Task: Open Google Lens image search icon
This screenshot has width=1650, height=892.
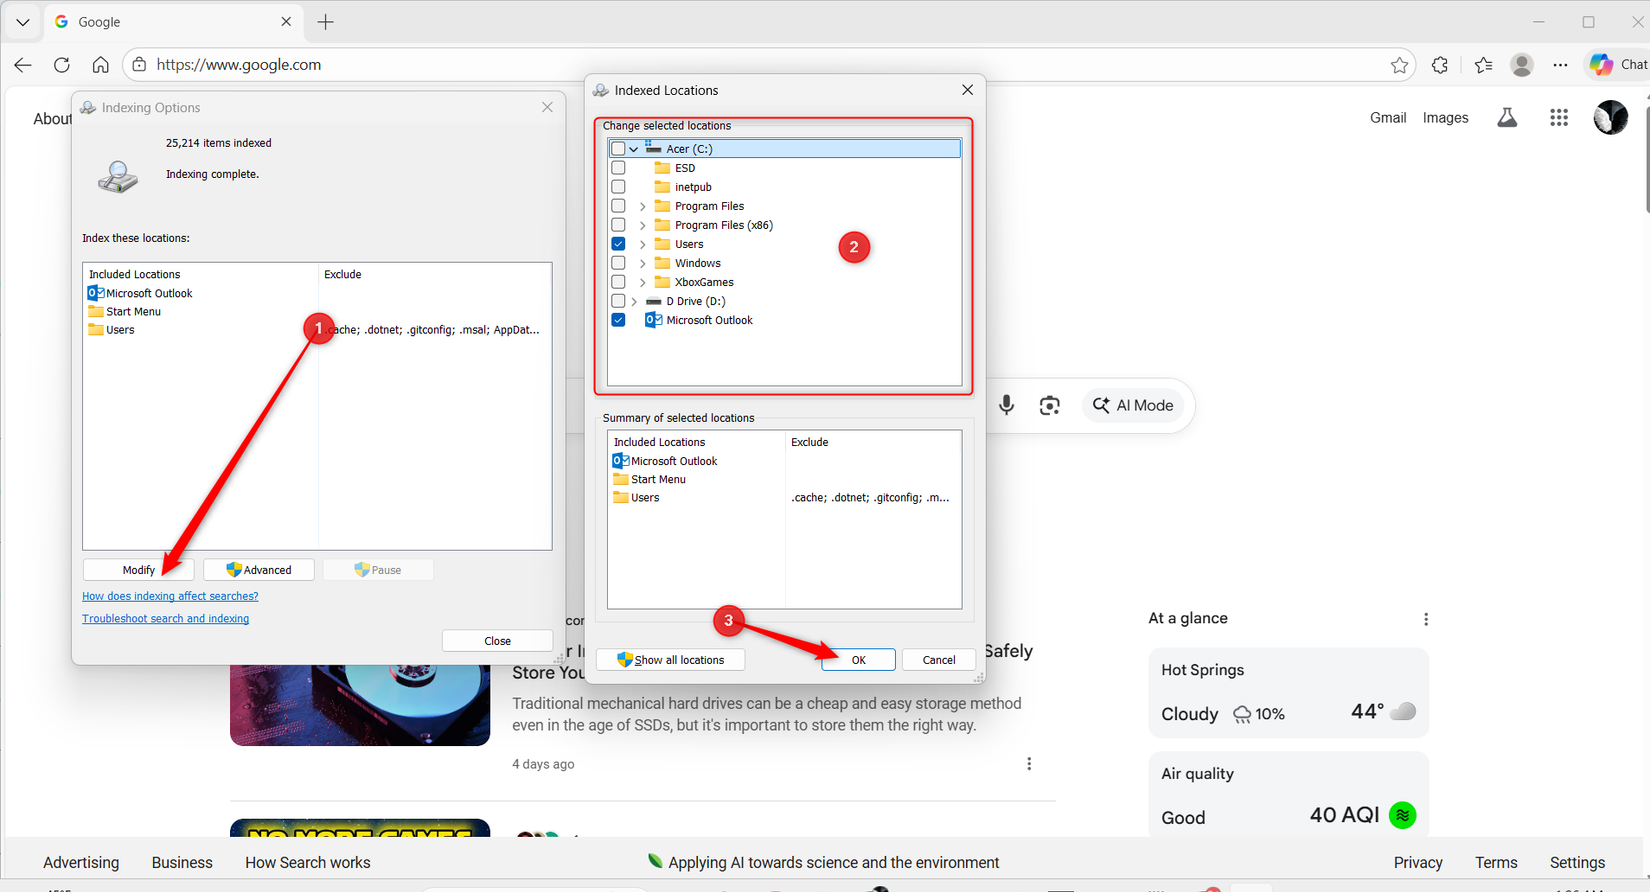Action: (1049, 405)
